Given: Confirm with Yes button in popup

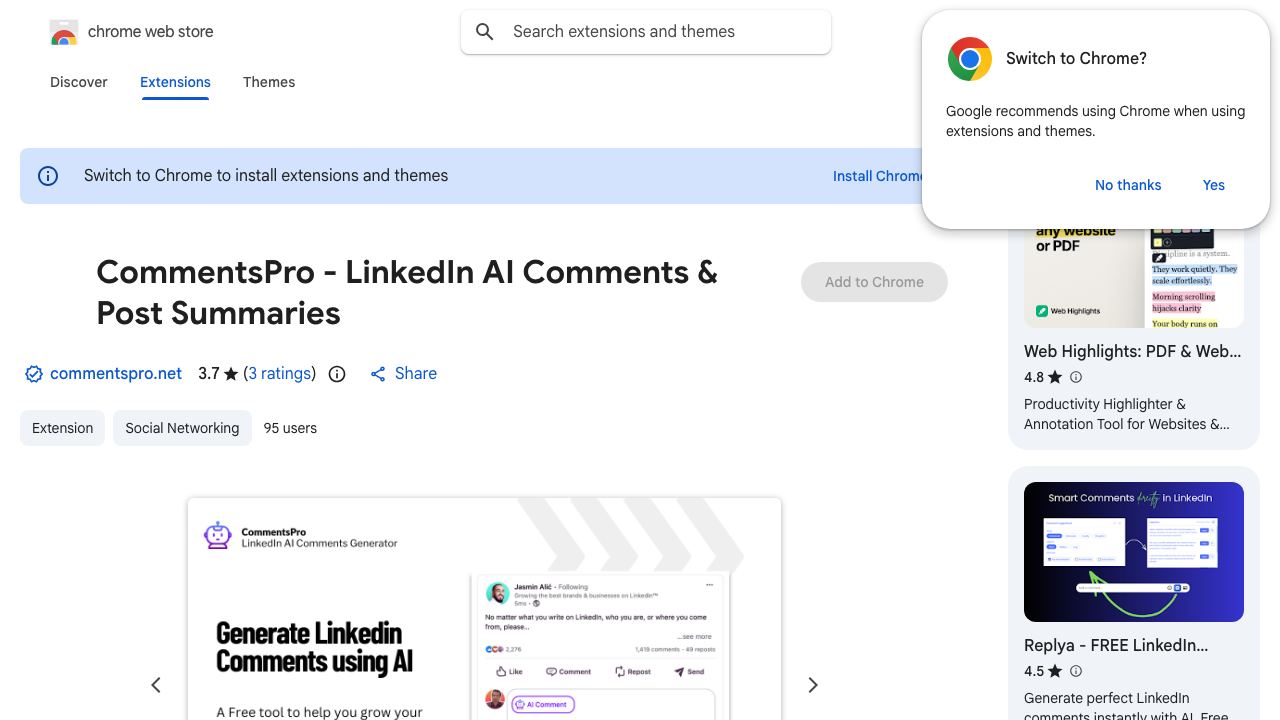Looking at the screenshot, I should pyautogui.click(x=1214, y=185).
